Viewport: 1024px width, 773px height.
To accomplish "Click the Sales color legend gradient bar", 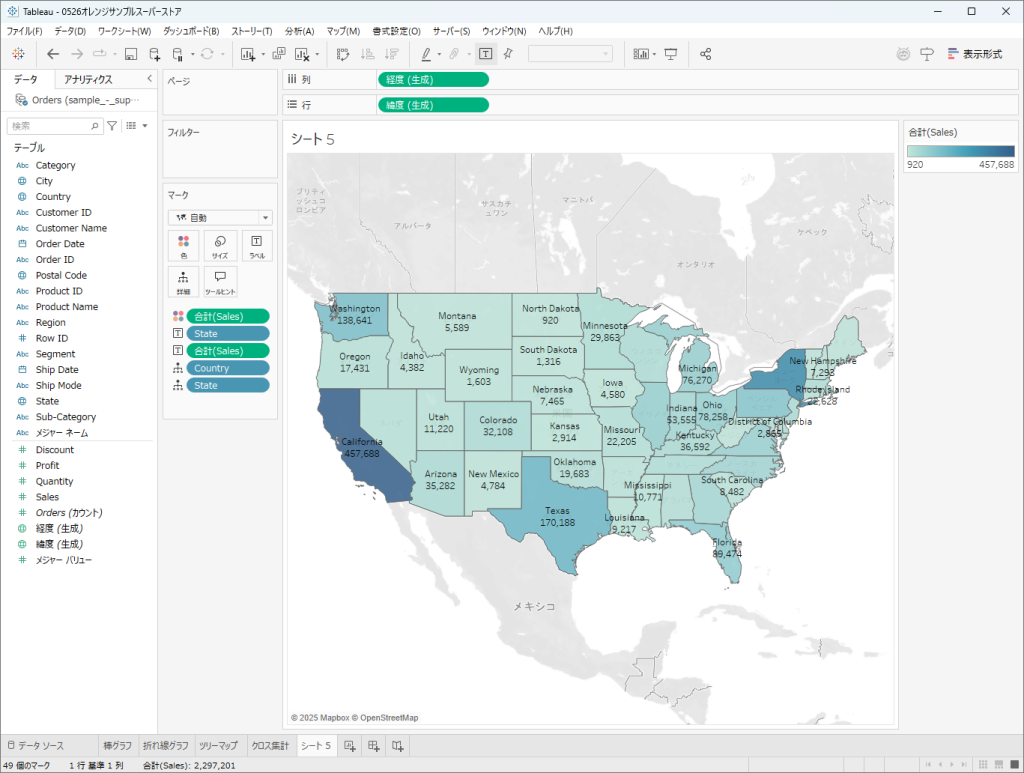I will (960, 151).
